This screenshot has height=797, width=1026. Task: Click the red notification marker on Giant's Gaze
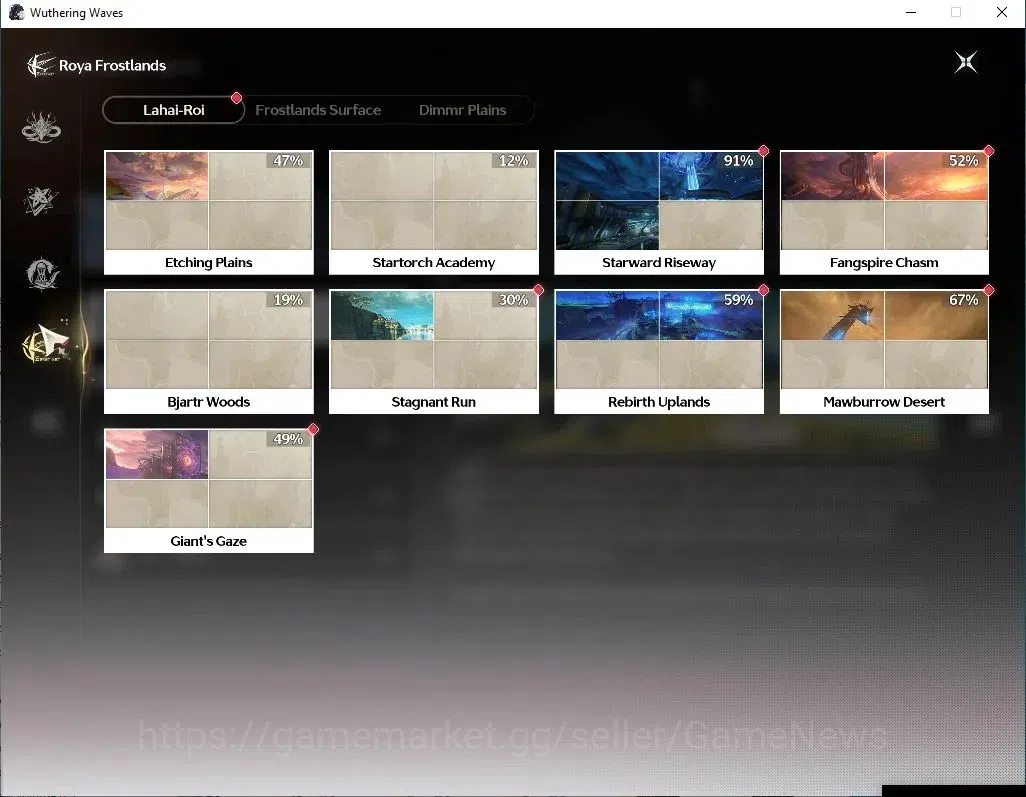(313, 429)
